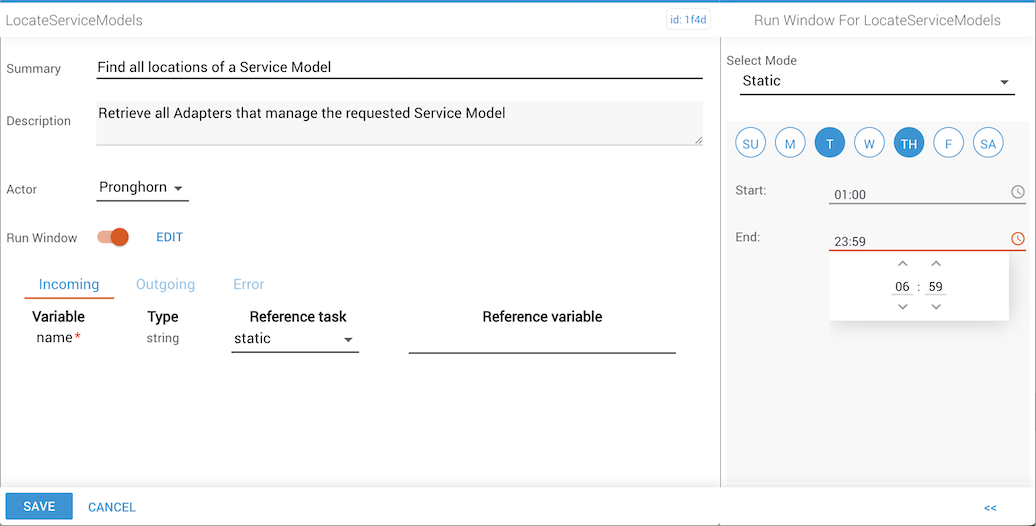
Task: Increase the minutes in the time picker
Action: pyautogui.click(x=936, y=264)
